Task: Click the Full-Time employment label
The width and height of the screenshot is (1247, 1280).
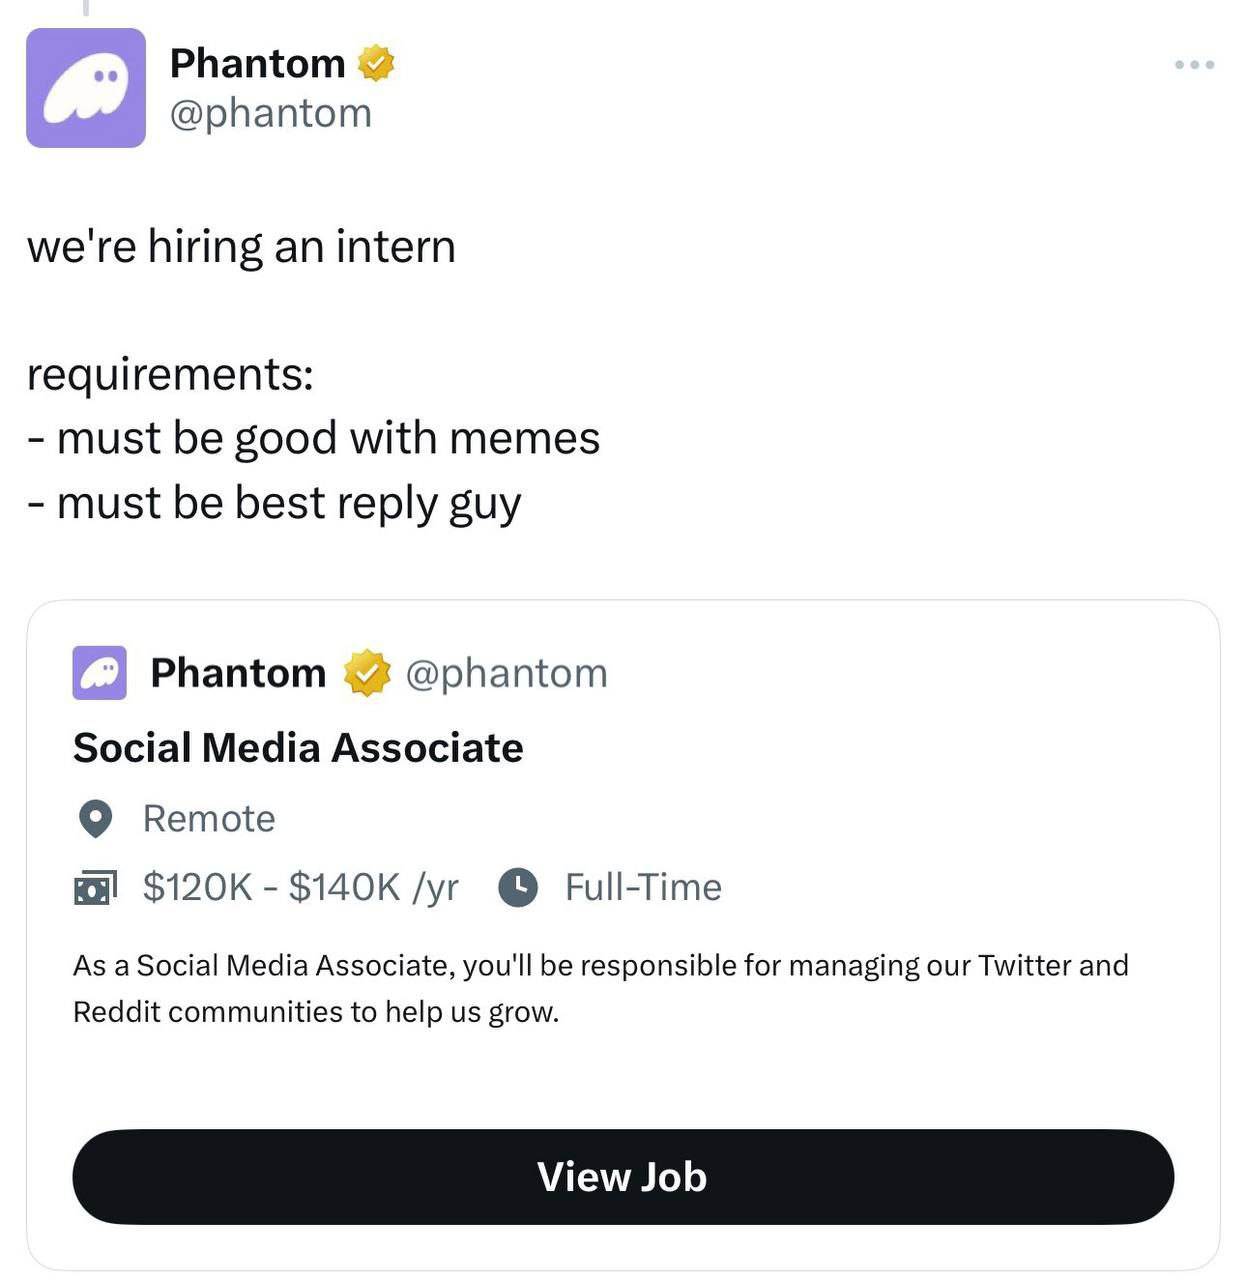Action: coord(643,887)
